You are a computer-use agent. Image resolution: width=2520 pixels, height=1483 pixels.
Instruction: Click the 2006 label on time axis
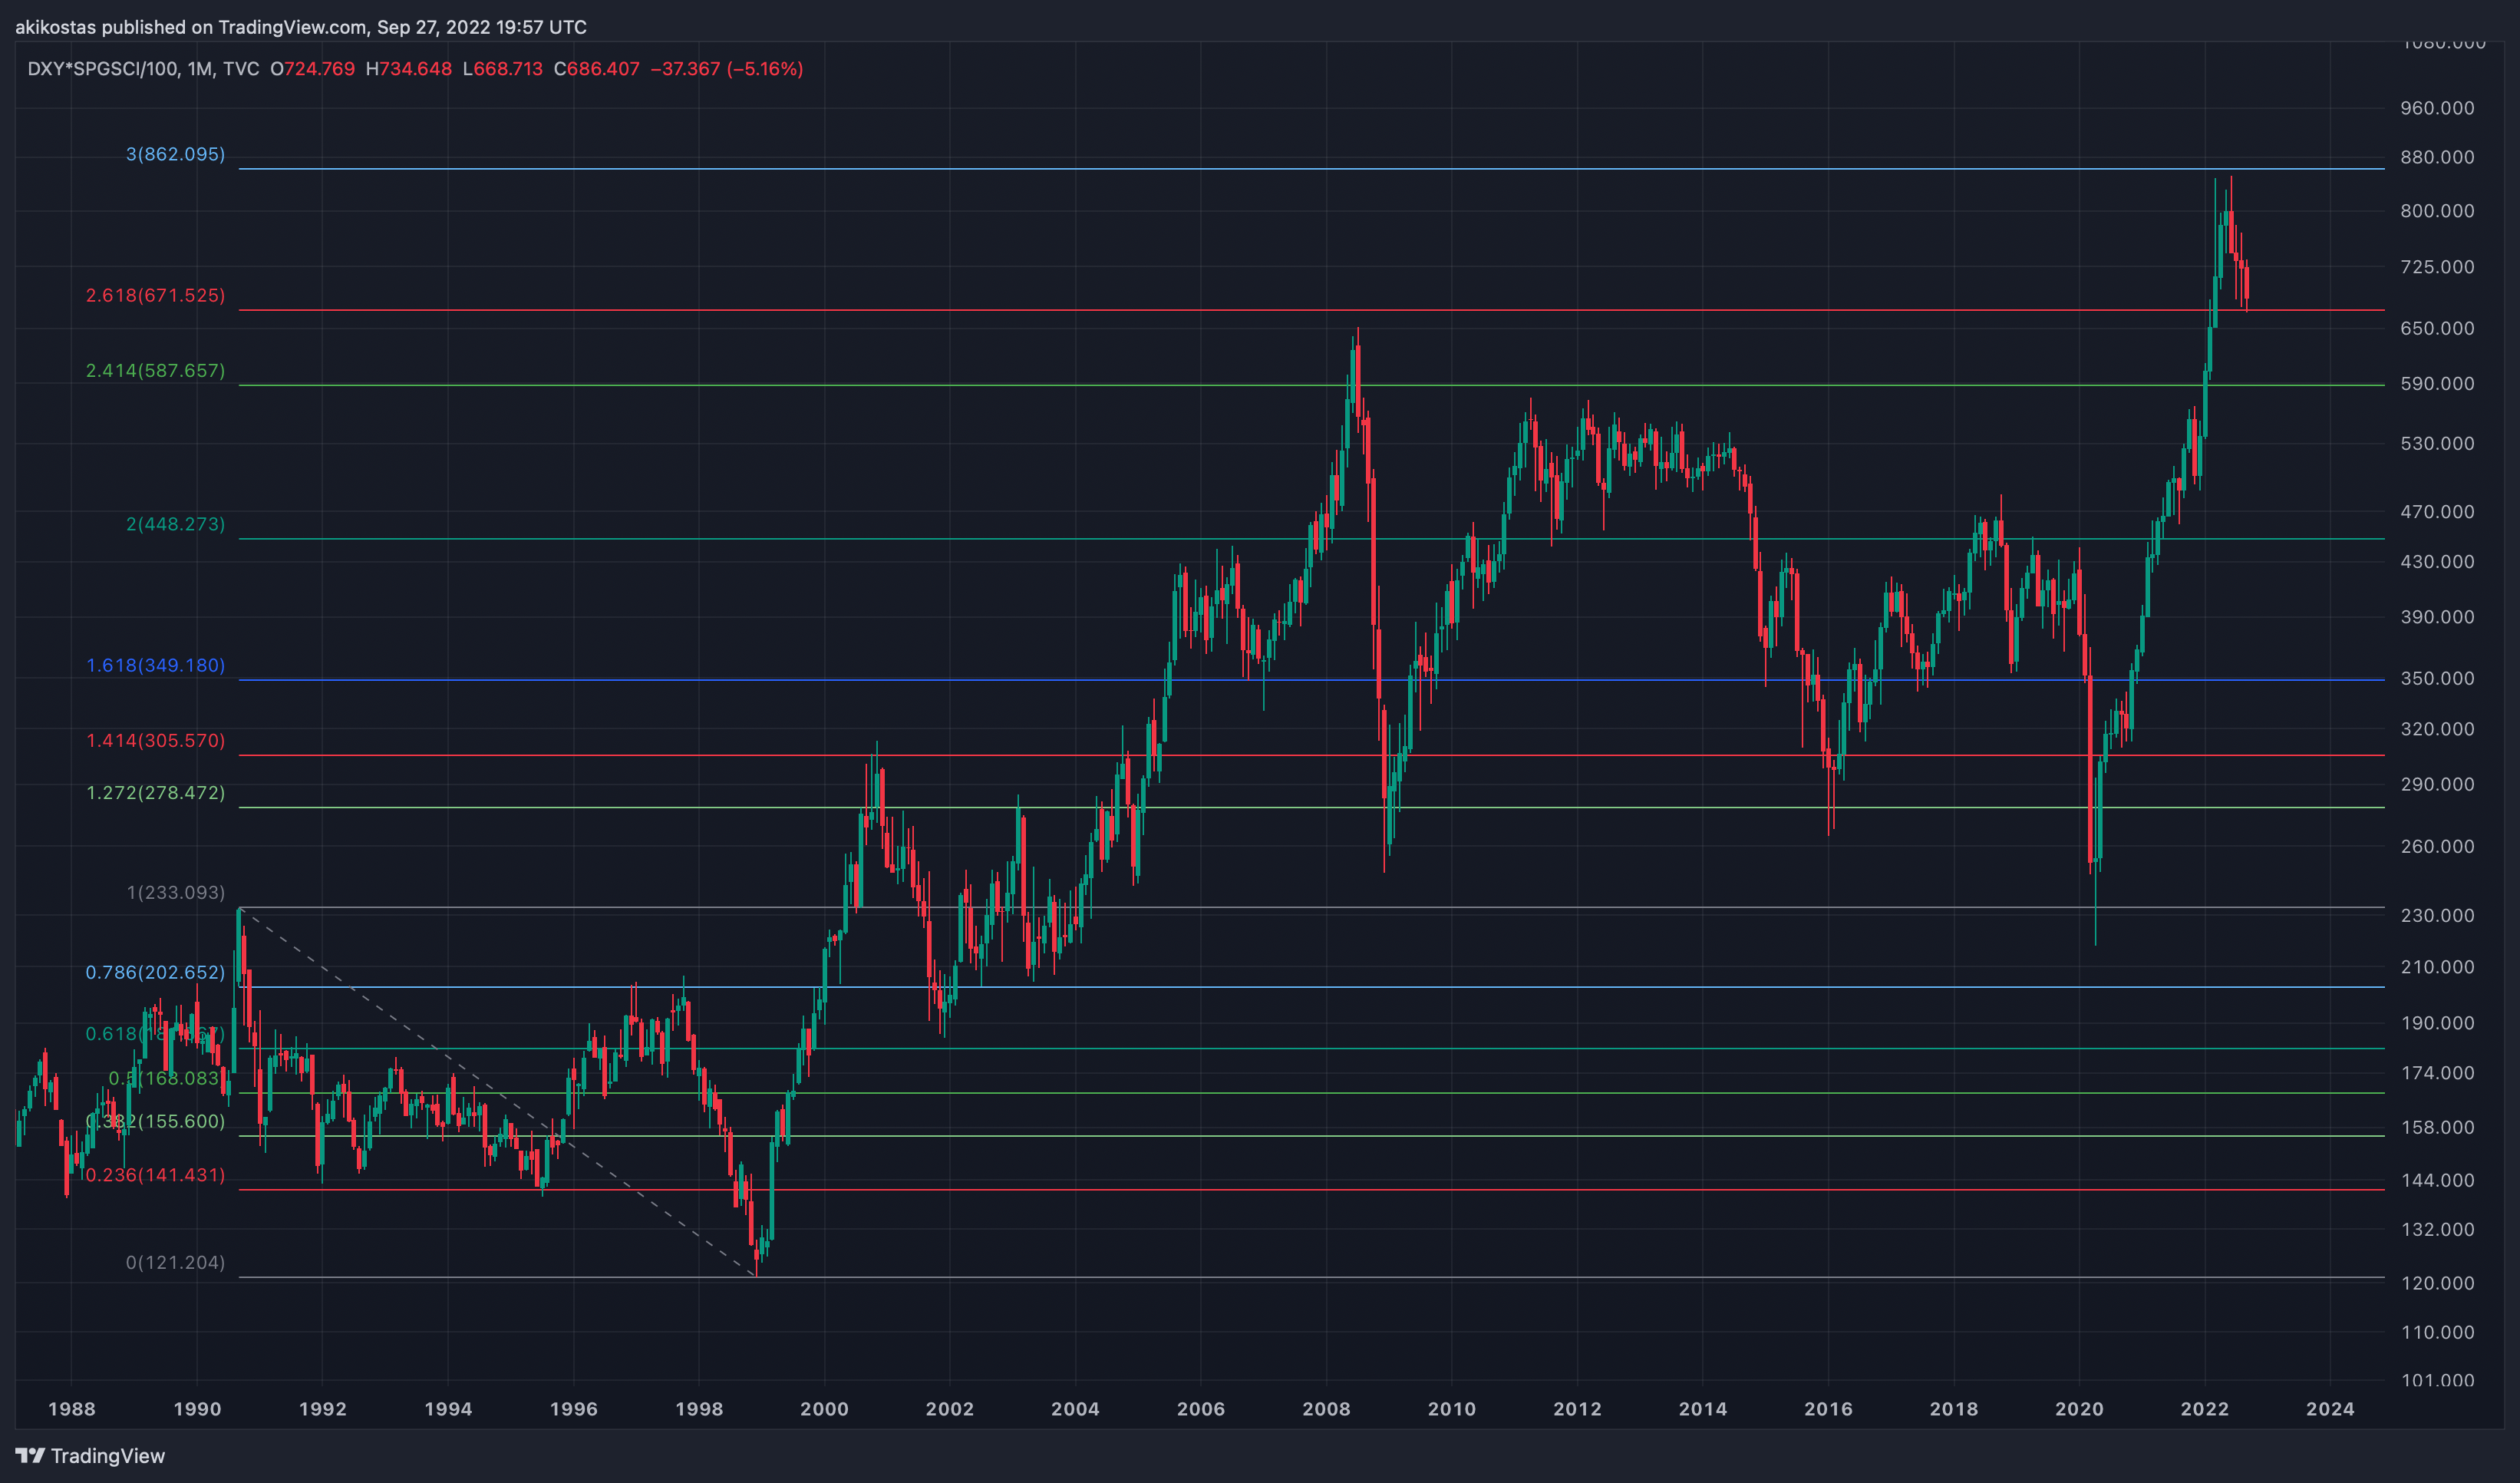point(1201,1409)
